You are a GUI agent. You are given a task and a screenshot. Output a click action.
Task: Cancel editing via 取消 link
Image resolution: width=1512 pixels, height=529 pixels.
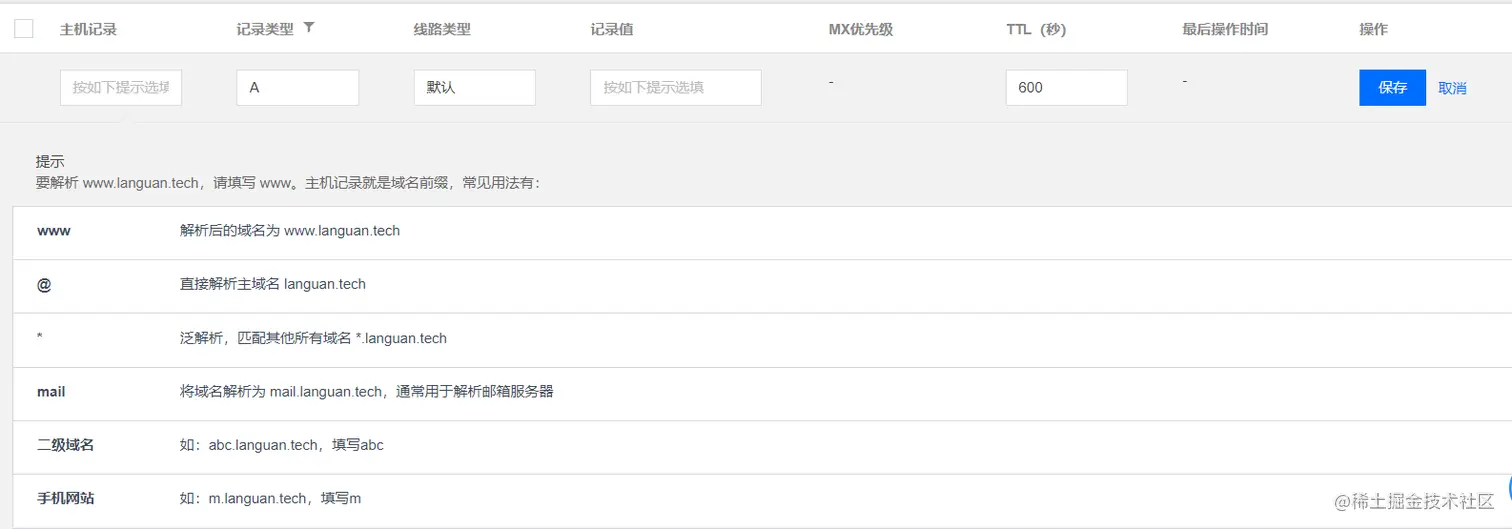[x=1452, y=88]
